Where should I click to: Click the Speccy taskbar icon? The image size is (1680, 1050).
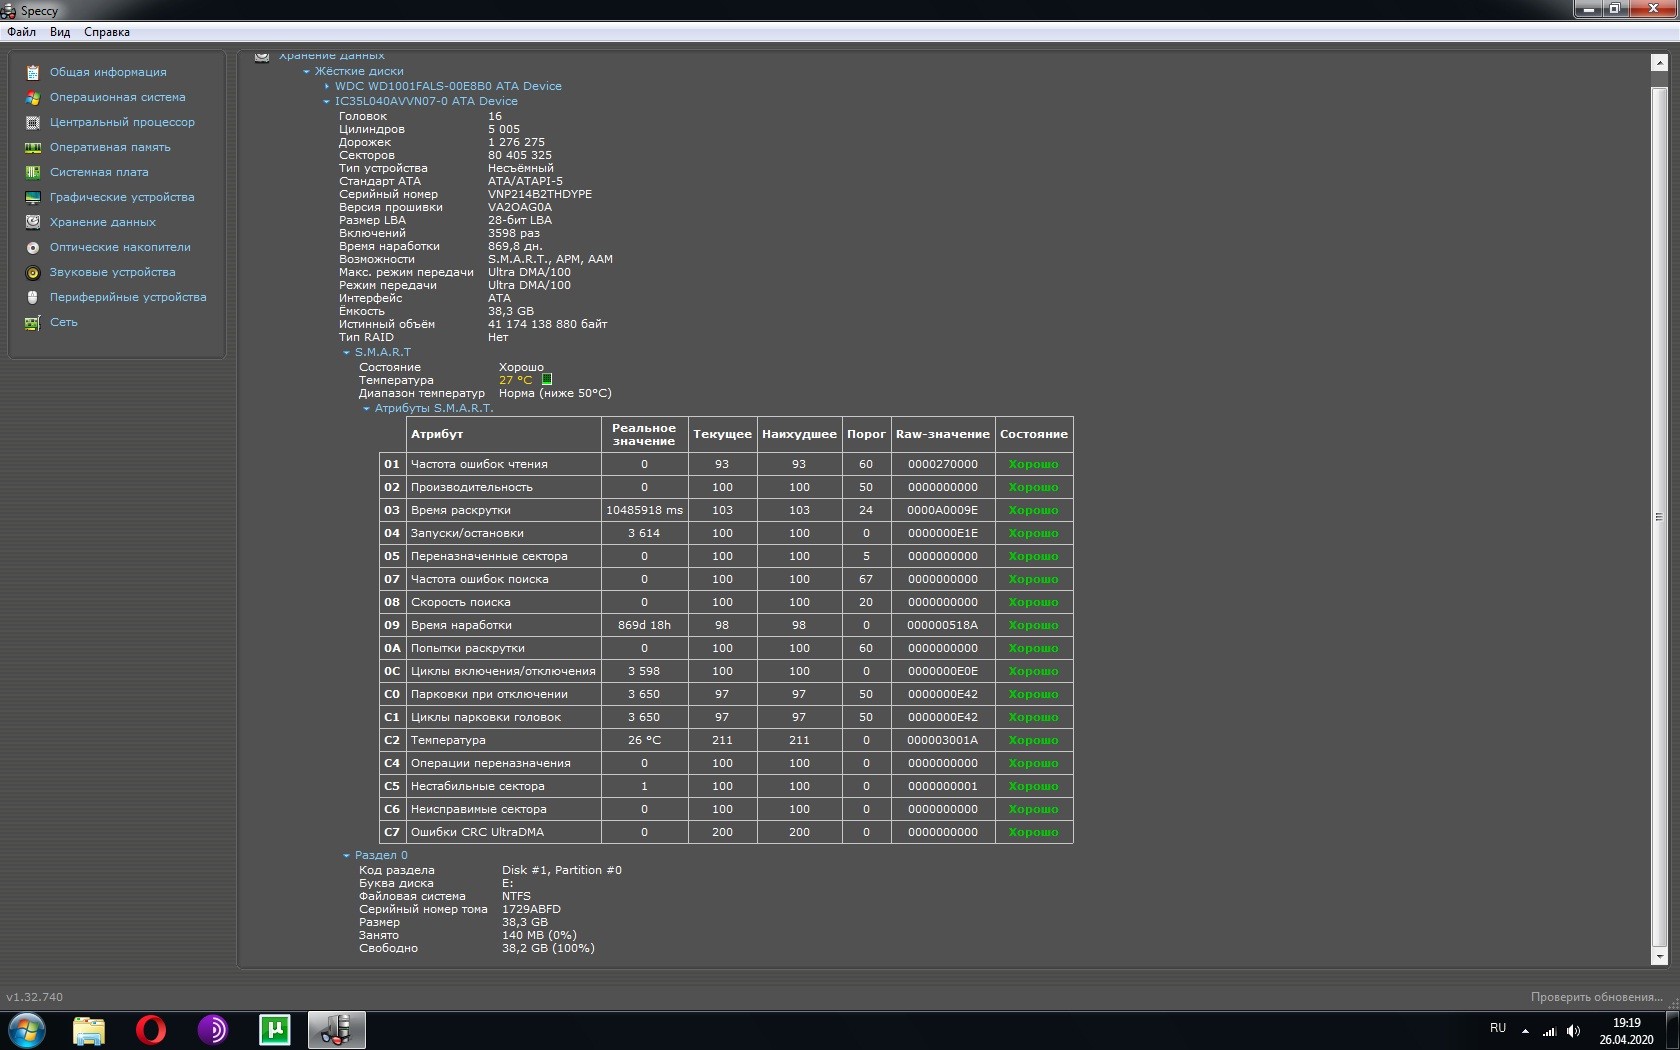337,1030
